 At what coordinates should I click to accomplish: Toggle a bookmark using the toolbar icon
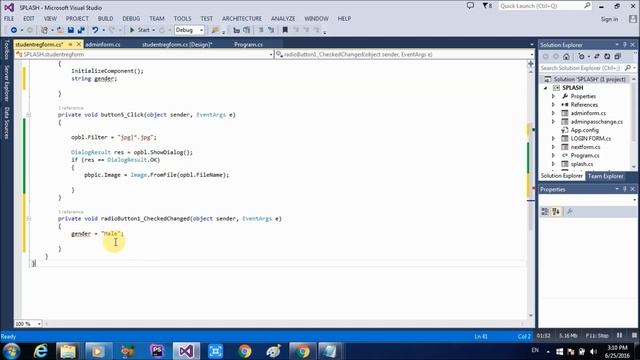click(x=285, y=30)
